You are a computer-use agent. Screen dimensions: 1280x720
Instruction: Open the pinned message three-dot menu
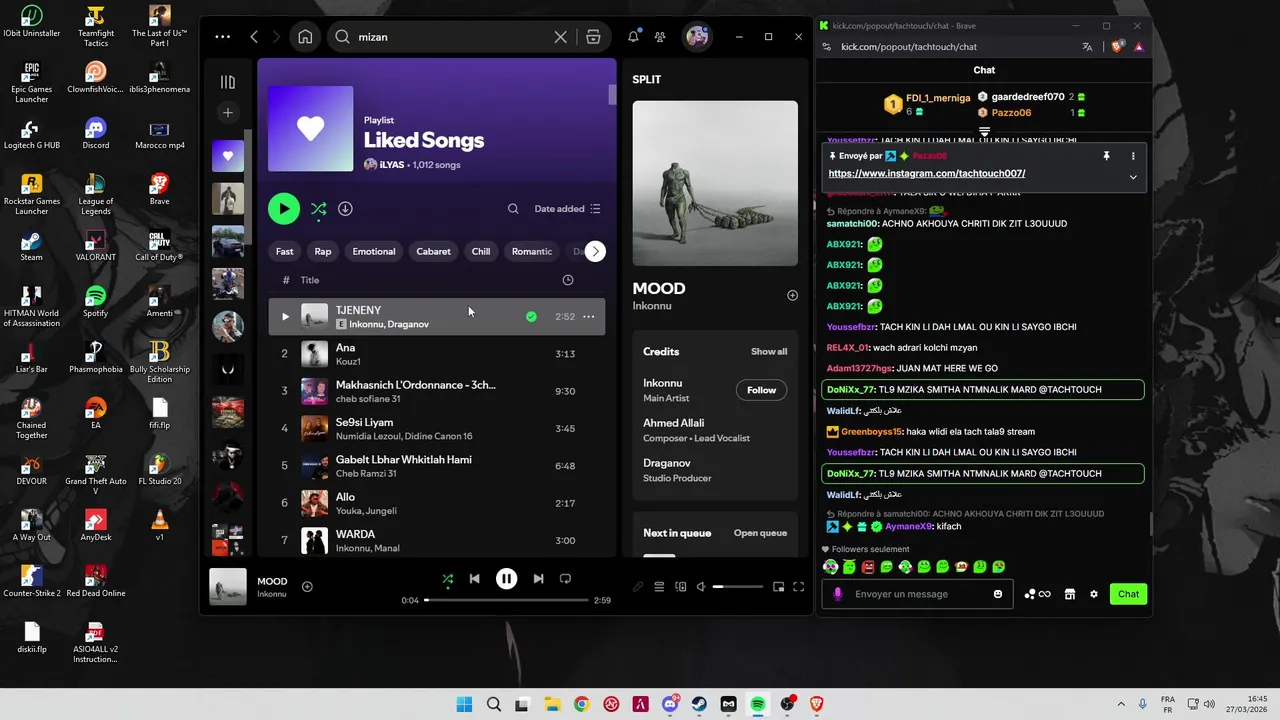[x=1133, y=156]
